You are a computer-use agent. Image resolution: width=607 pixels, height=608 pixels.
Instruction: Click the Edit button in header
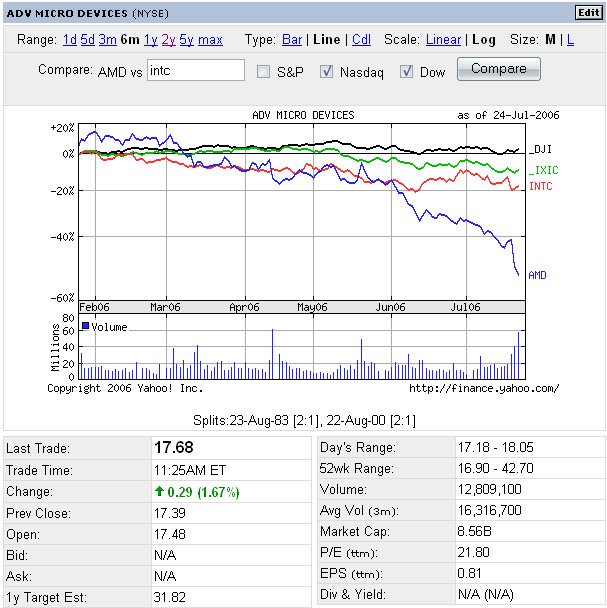[x=588, y=13]
